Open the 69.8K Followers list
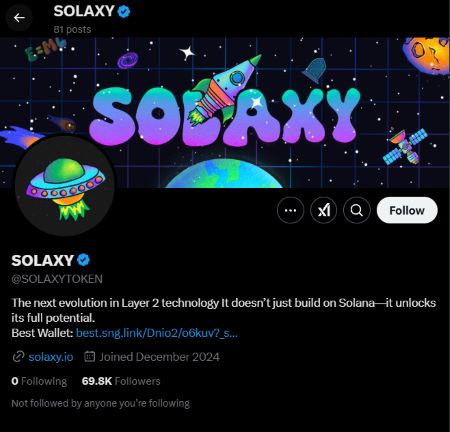The height and width of the screenshot is (432, 450). (x=121, y=381)
